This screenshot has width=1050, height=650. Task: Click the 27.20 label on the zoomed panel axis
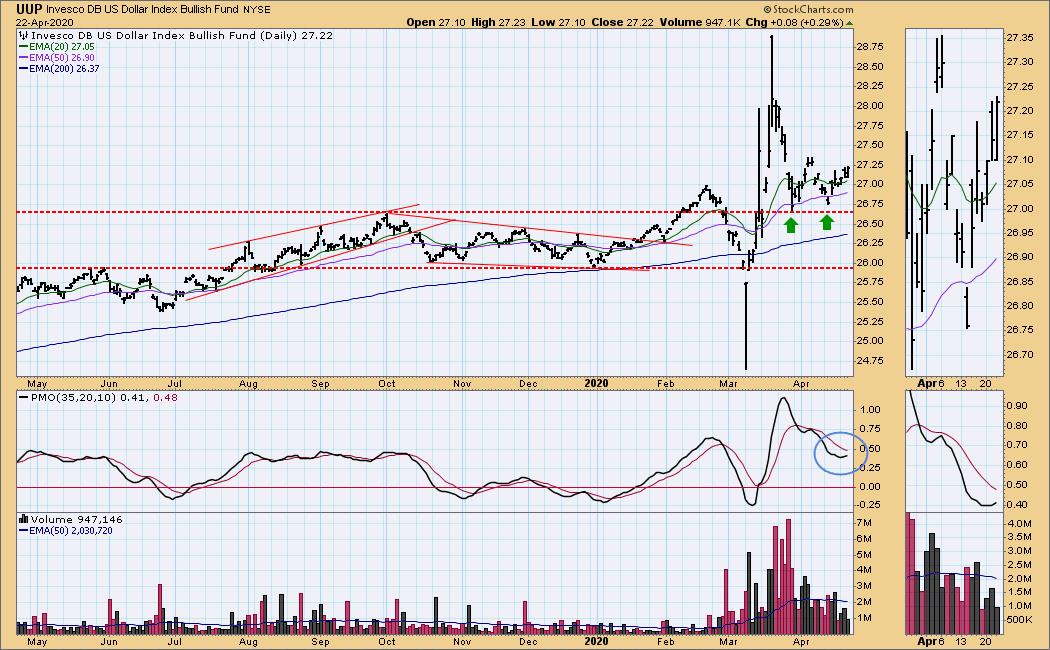point(1019,110)
